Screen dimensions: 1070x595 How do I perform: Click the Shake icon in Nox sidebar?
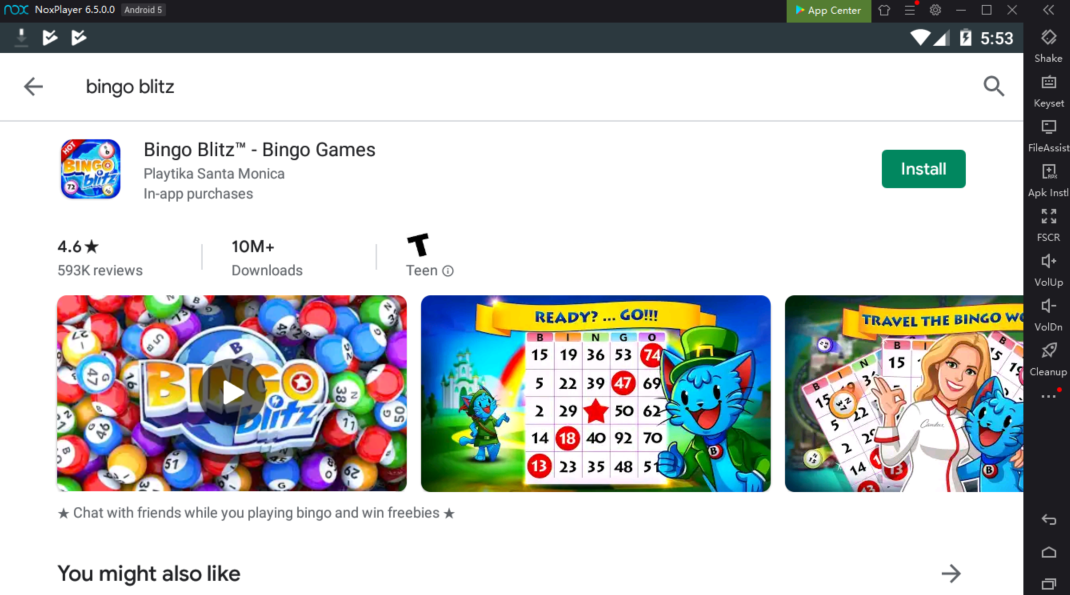[1048, 45]
